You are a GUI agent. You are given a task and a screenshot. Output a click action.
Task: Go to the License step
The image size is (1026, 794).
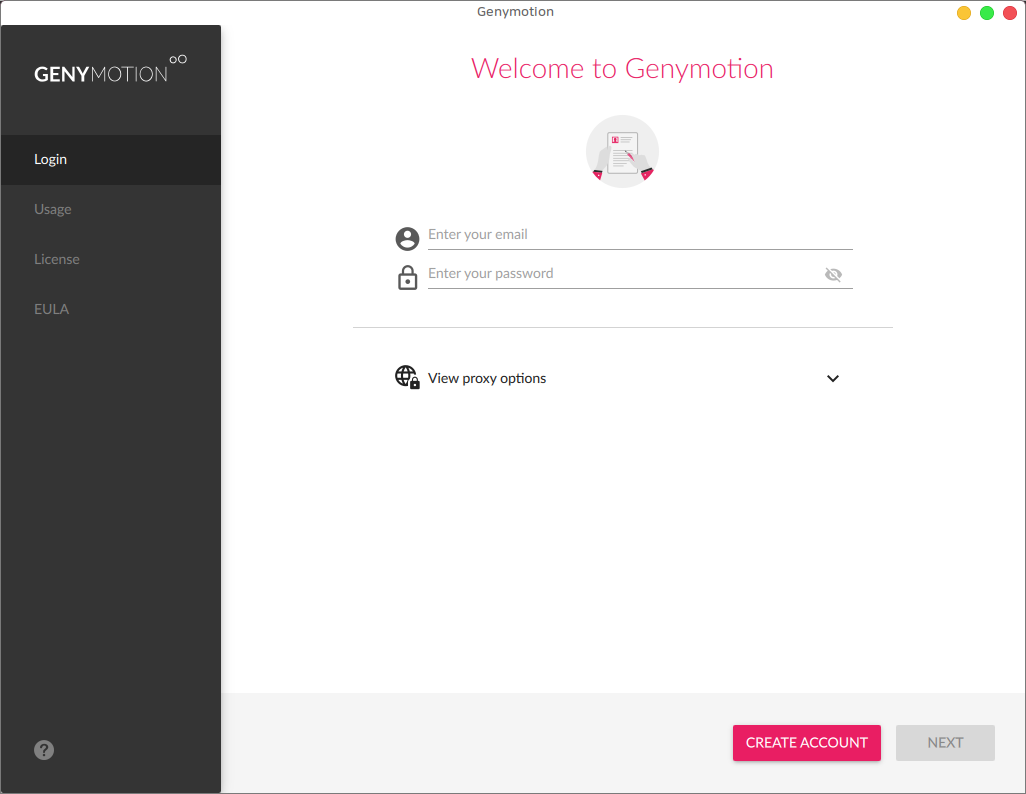click(x=57, y=259)
